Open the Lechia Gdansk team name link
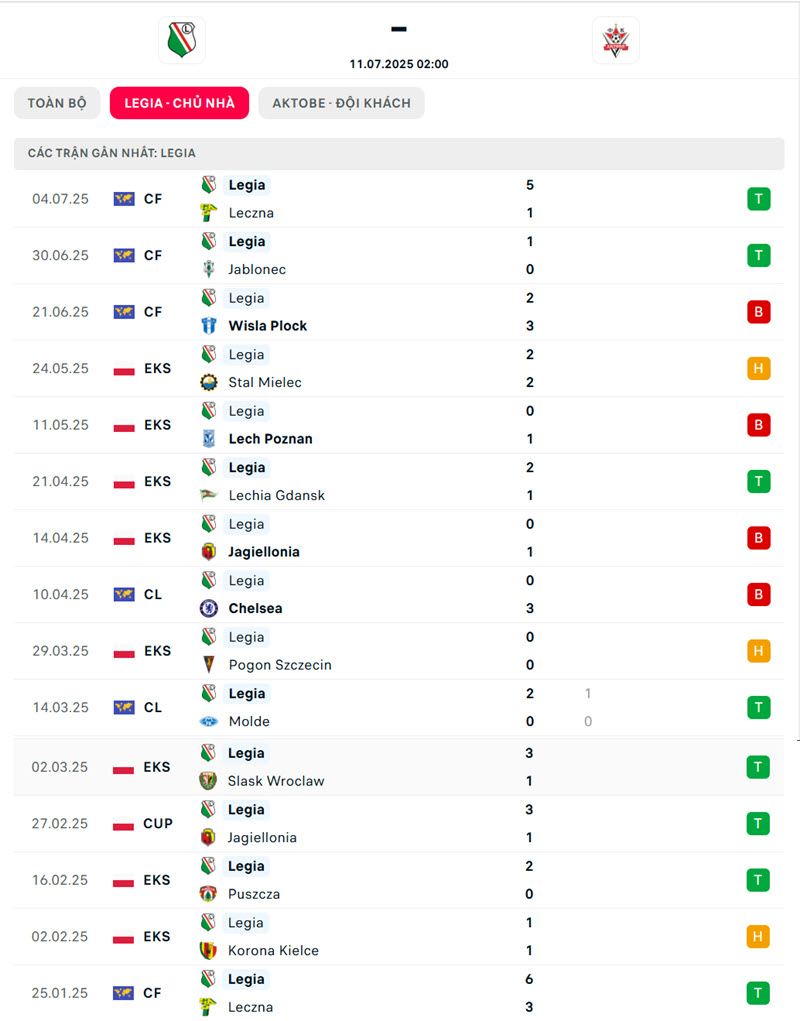 277,496
